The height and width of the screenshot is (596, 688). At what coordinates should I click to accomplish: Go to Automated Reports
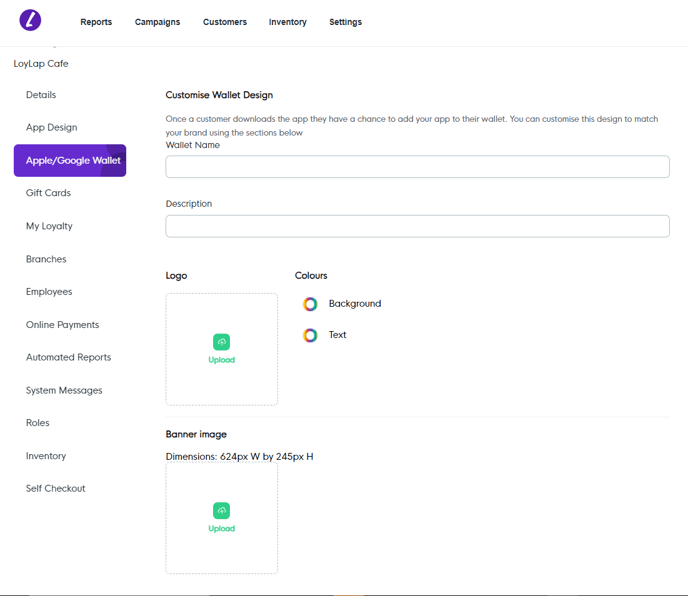tap(68, 357)
